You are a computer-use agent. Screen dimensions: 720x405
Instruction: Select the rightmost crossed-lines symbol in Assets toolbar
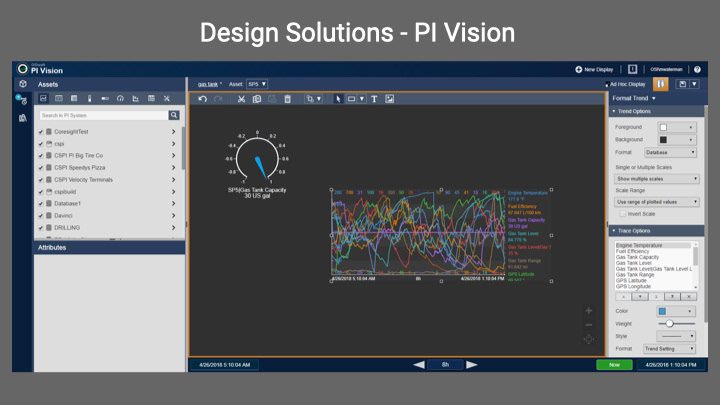pyautogui.click(x=167, y=98)
